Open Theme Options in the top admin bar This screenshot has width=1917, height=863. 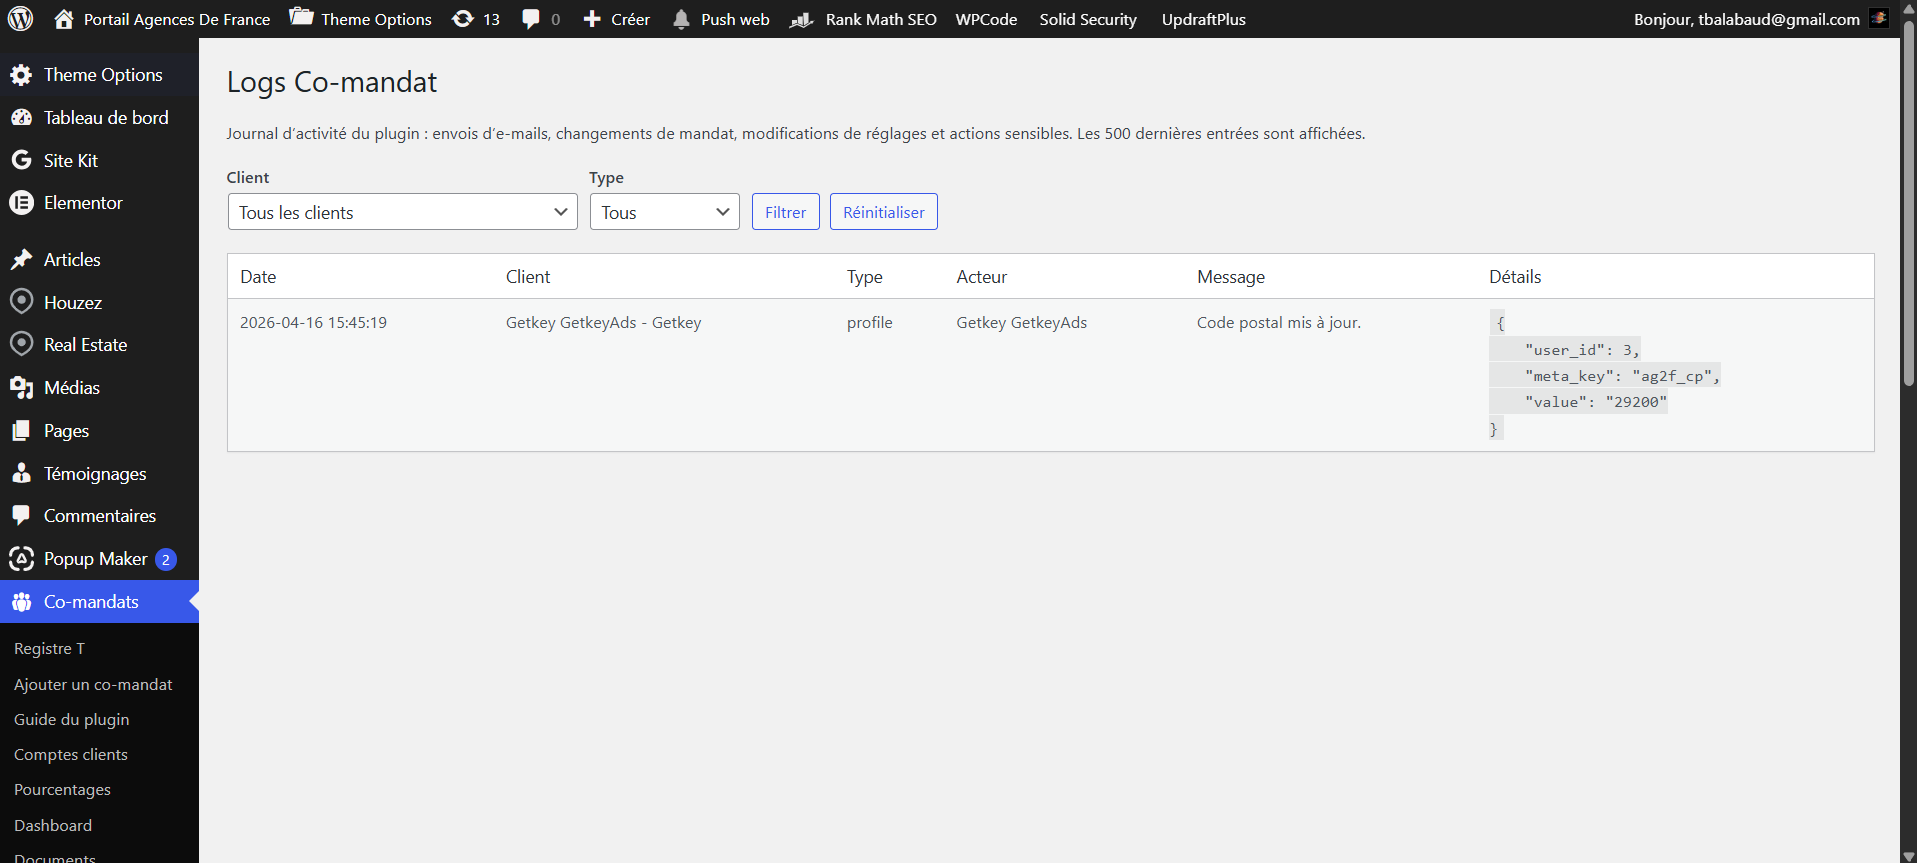376,19
